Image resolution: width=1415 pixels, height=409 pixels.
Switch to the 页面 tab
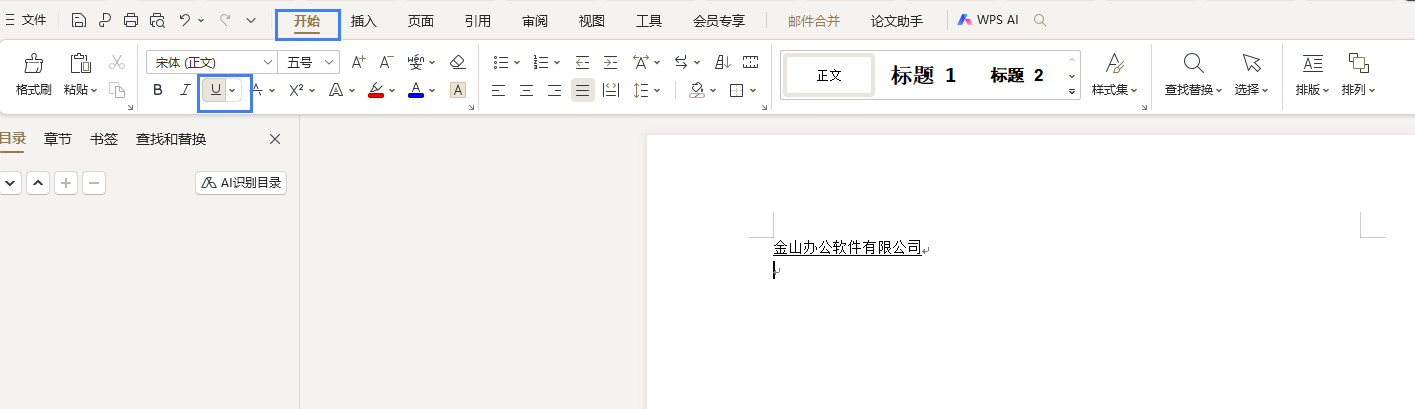point(421,21)
